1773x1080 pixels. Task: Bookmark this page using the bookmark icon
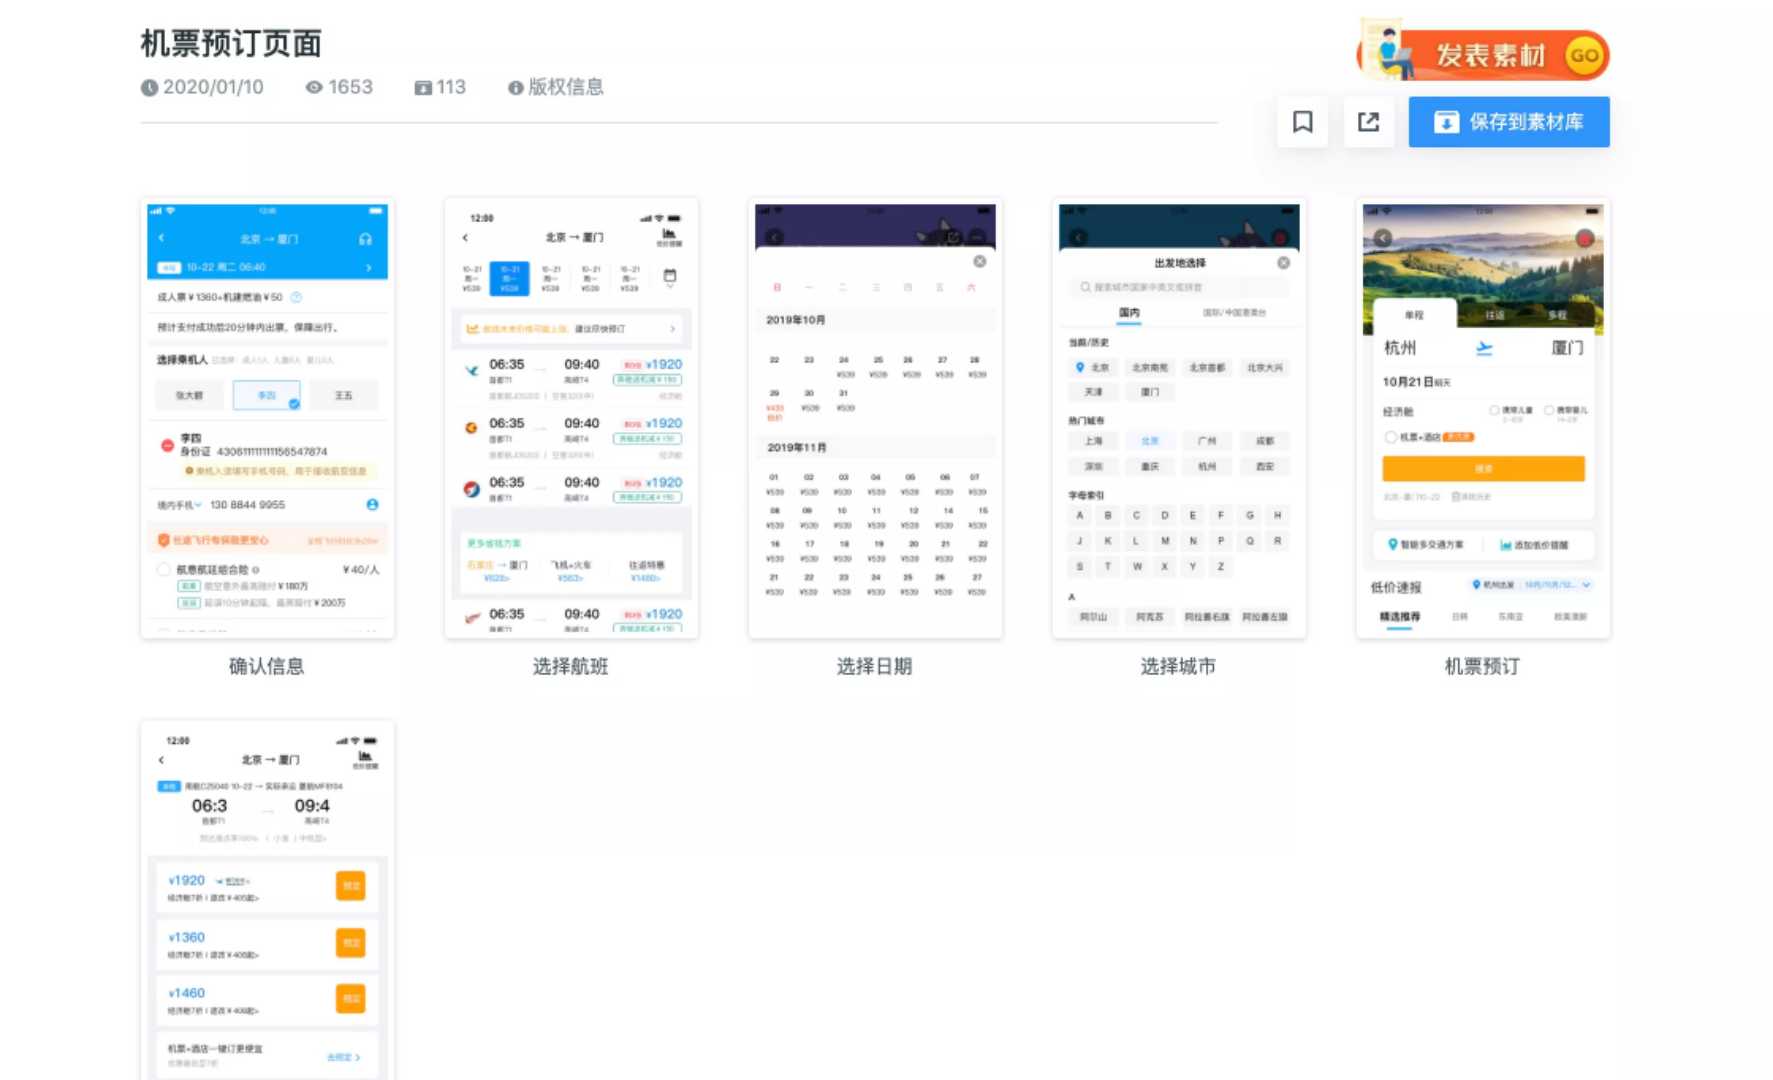(x=1301, y=121)
